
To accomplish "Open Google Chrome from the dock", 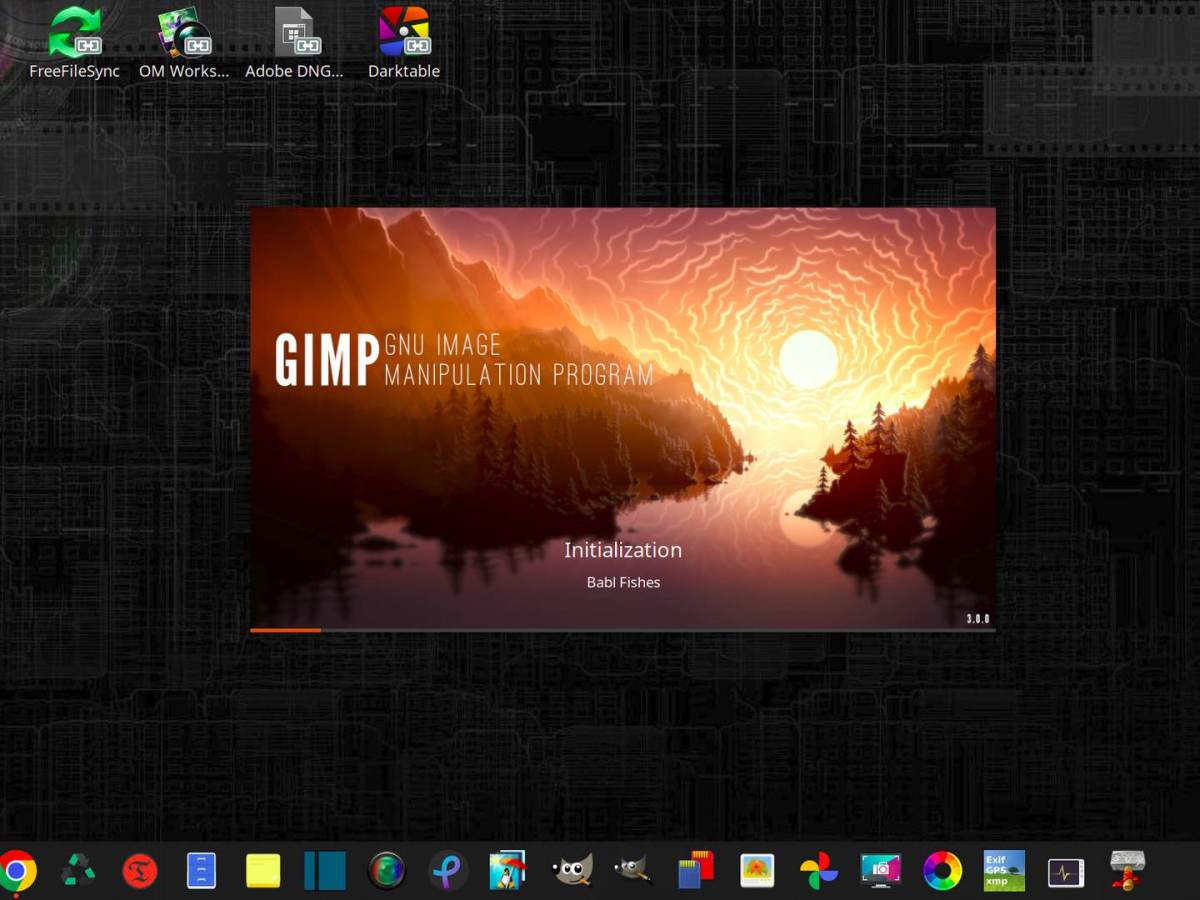I will pyautogui.click(x=17, y=871).
